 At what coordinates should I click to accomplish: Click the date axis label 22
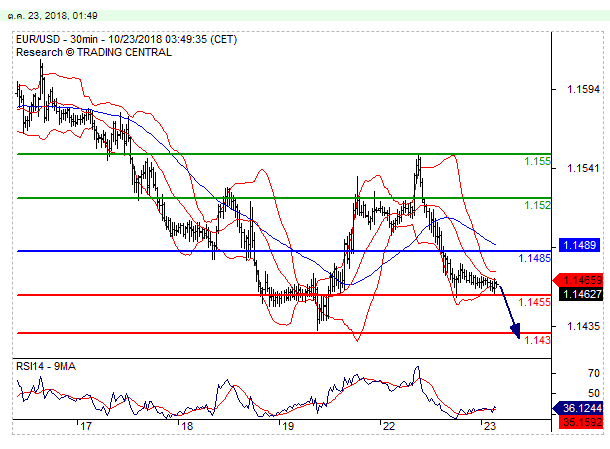pos(389,426)
